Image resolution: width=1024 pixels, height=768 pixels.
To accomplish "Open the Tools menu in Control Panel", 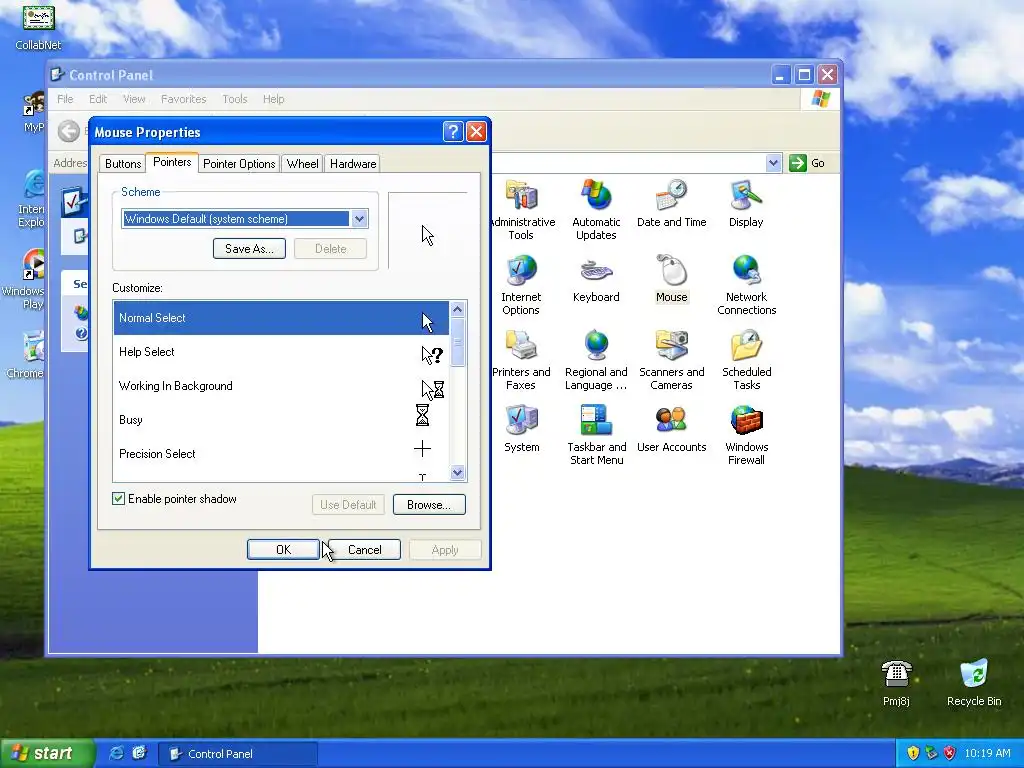I will pos(234,99).
